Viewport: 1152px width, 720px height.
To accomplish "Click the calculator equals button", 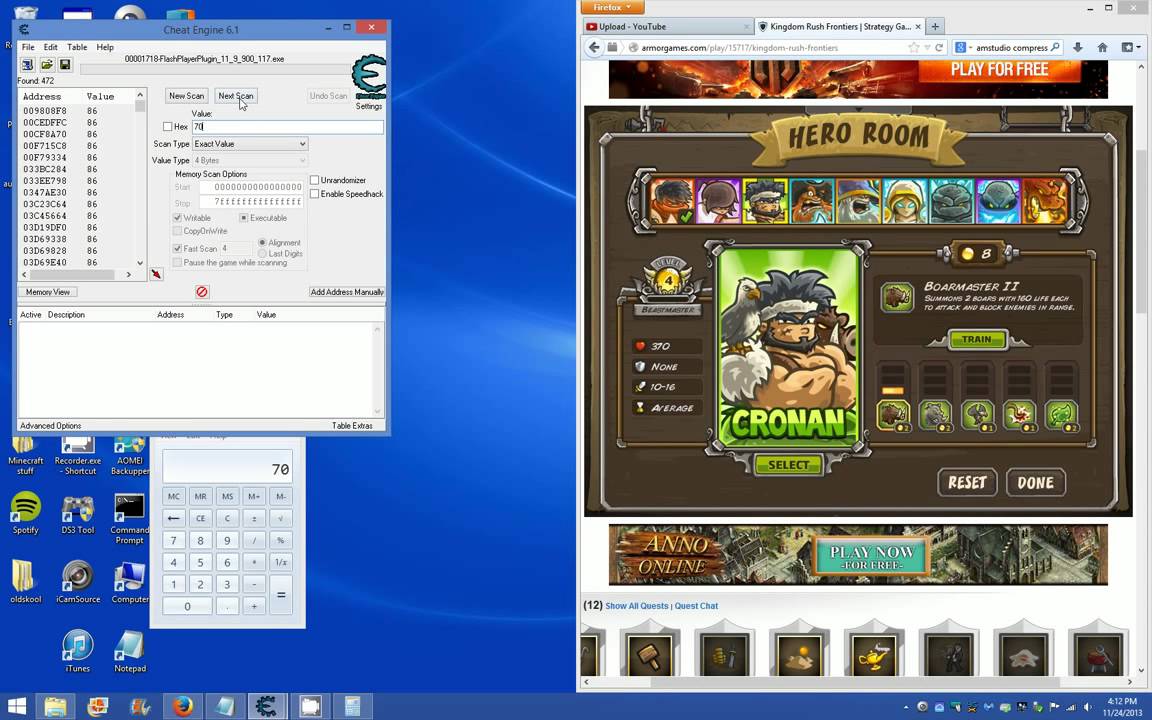I will click(281, 595).
